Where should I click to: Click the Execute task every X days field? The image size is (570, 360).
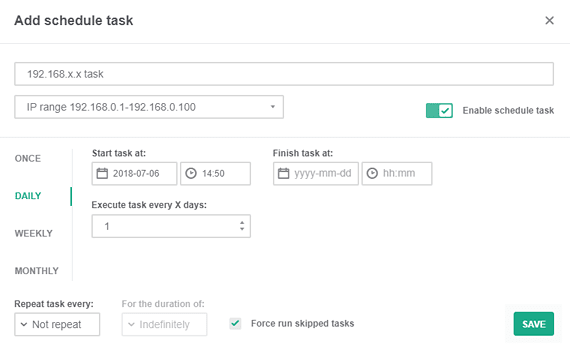pyautogui.click(x=171, y=226)
